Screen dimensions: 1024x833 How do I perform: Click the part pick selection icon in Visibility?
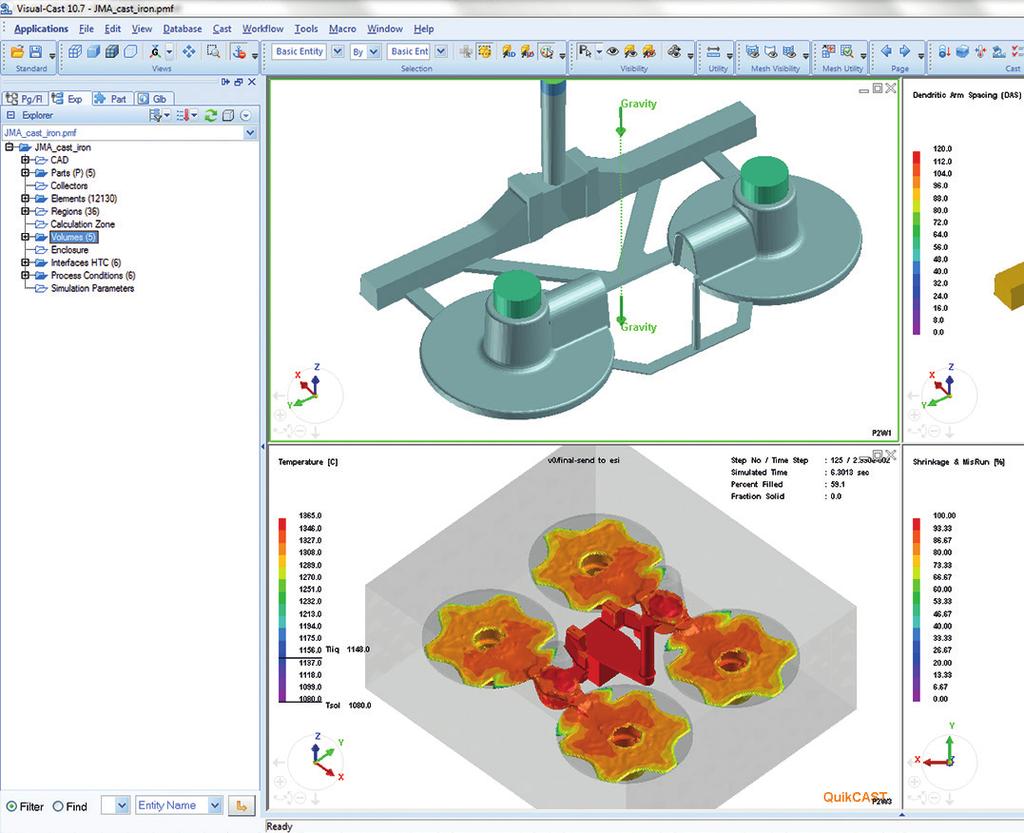[585, 52]
